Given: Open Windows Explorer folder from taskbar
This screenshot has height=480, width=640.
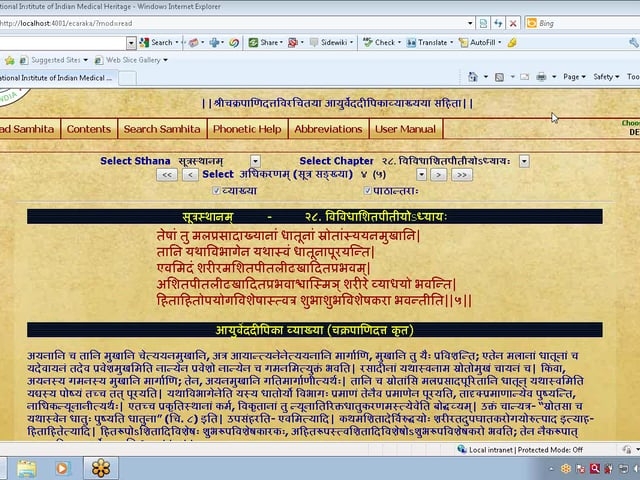Looking at the screenshot, I should pyautogui.click(x=26, y=467).
